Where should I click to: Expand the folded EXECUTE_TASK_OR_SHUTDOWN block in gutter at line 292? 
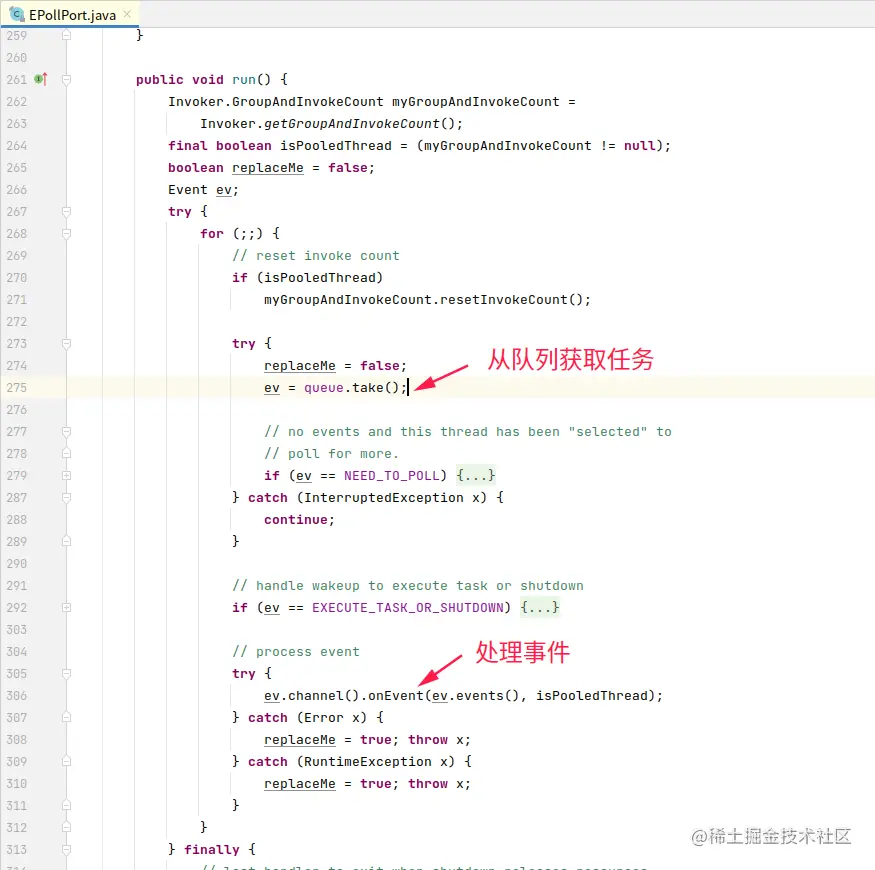point(66,607)
